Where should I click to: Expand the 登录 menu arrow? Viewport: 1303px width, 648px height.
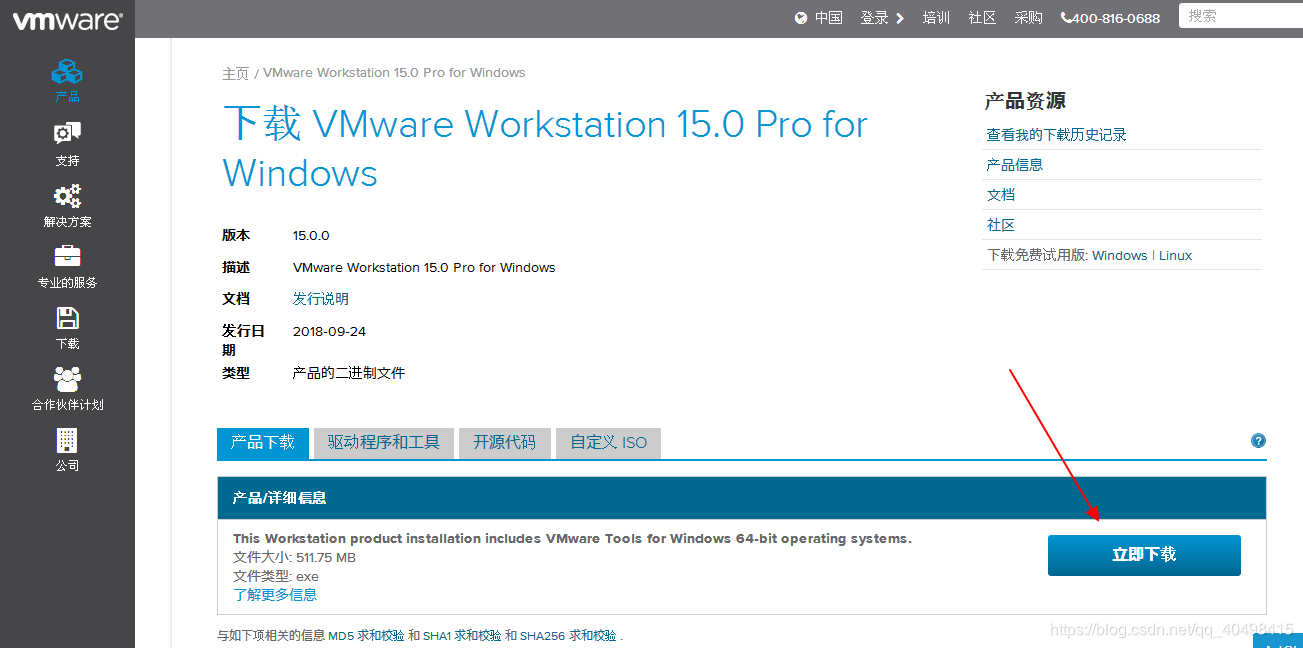(900, 18)
